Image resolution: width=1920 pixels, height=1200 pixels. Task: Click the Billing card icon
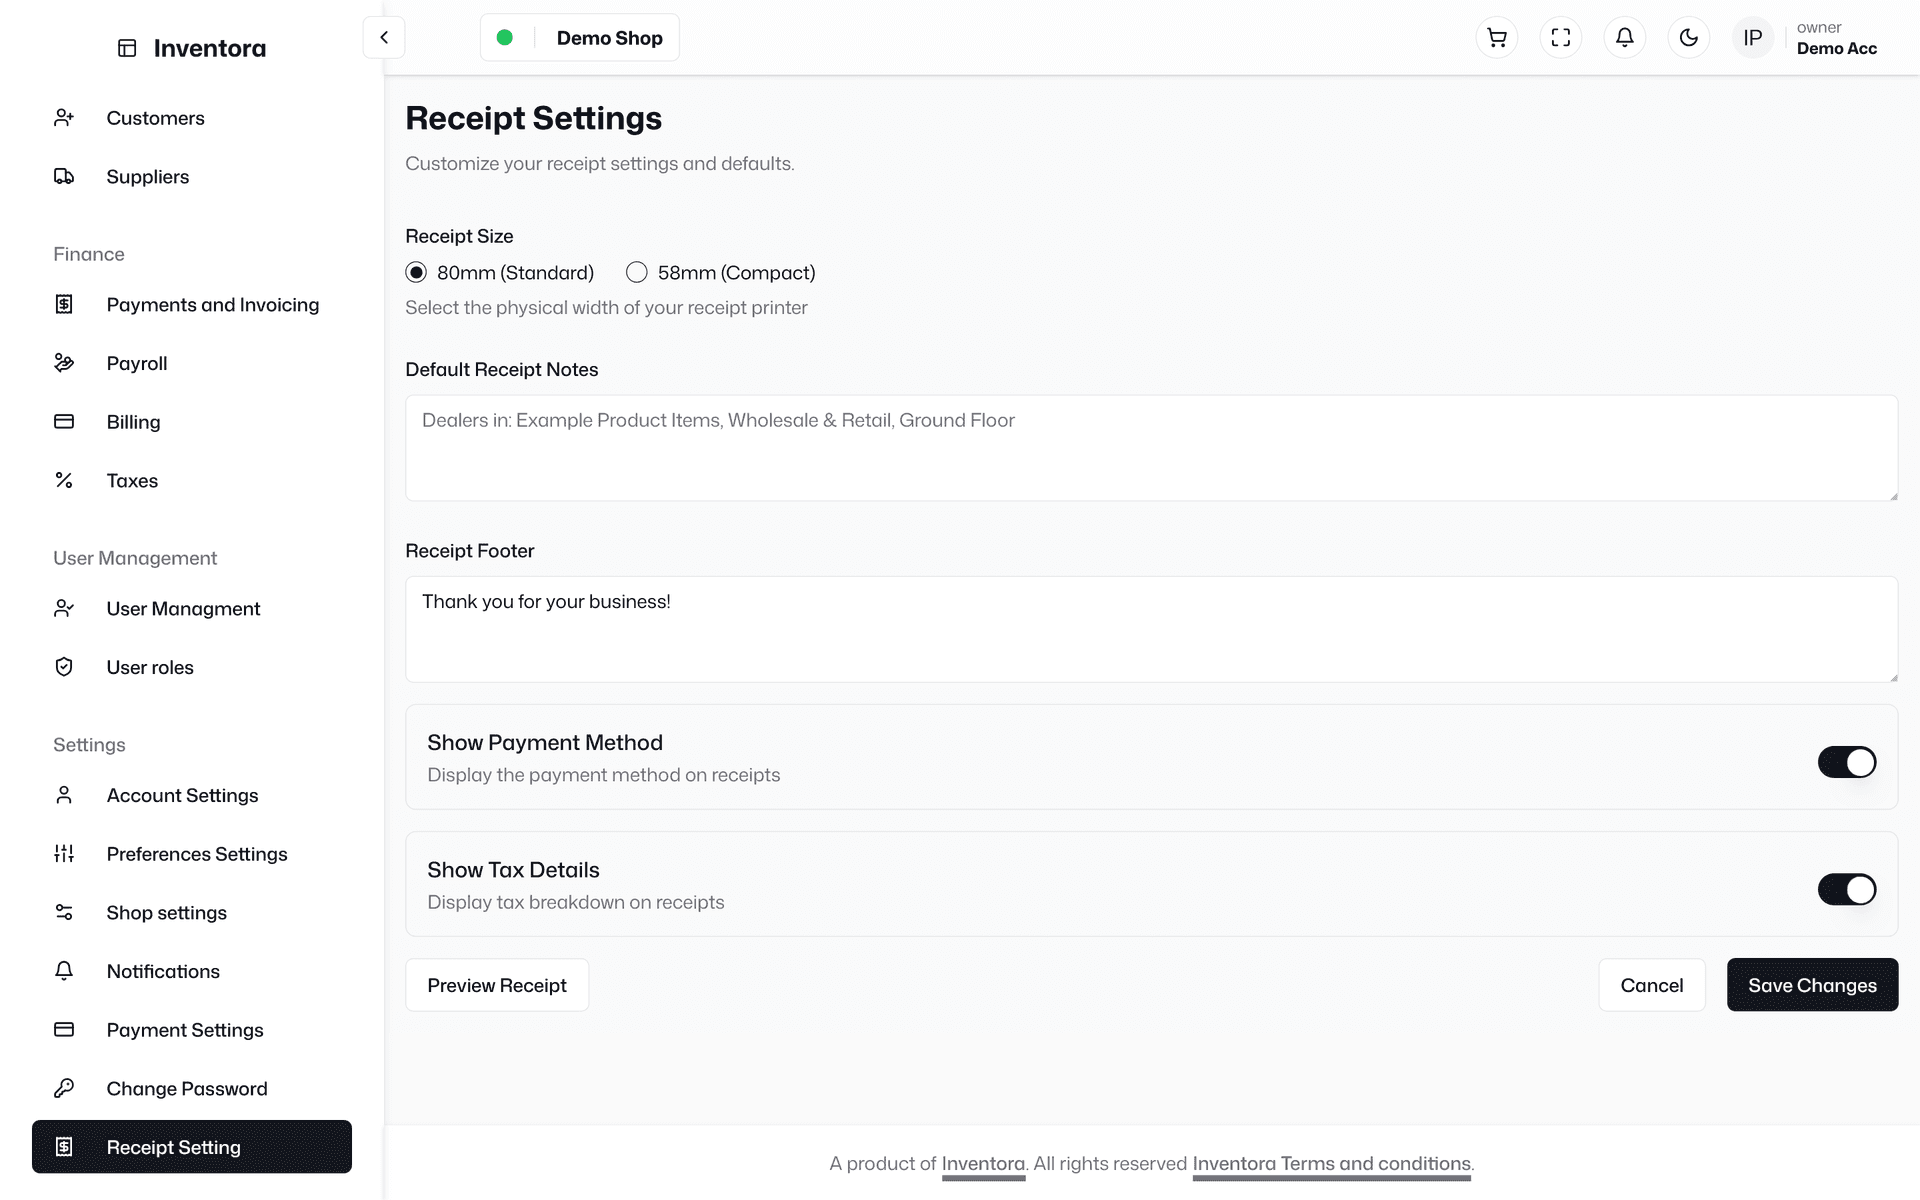(64, 422)
